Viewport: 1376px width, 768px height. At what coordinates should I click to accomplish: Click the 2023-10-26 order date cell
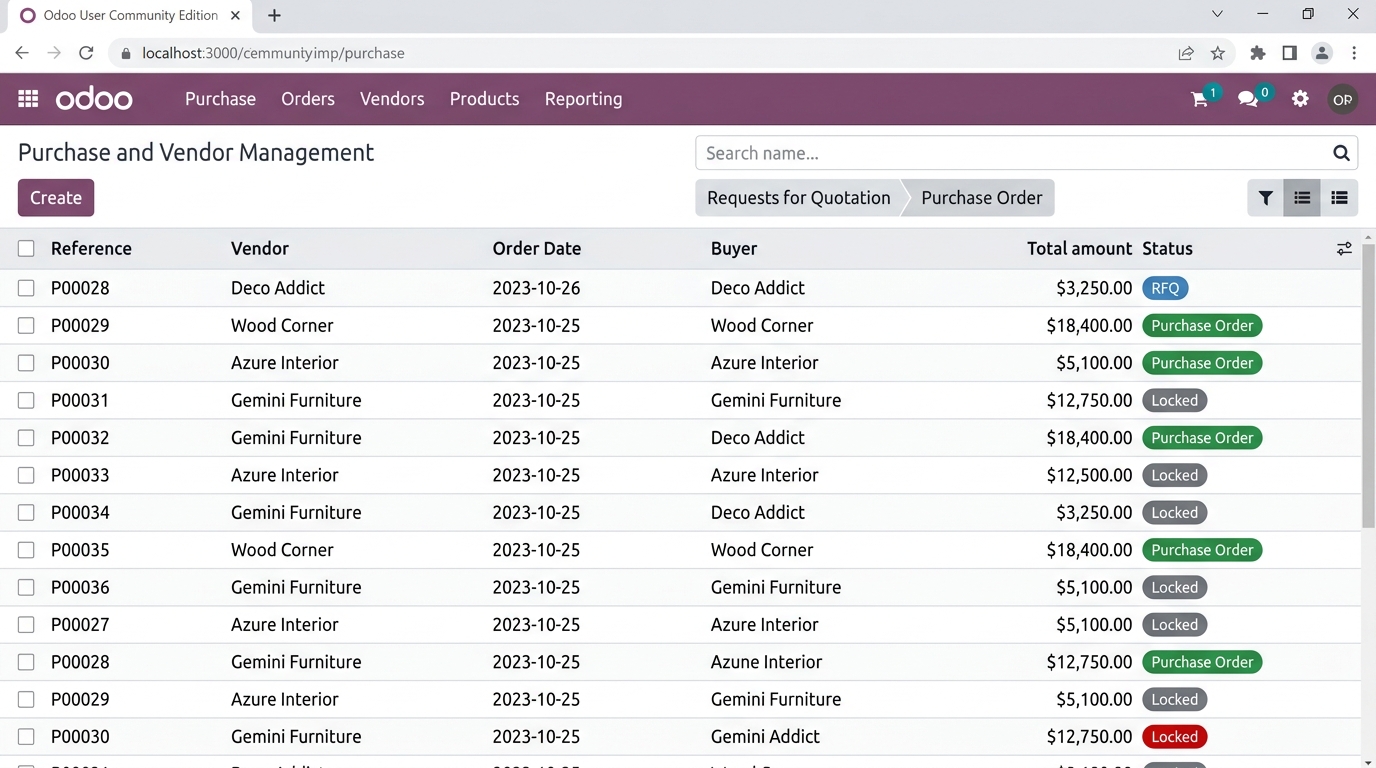pos(537,288)
